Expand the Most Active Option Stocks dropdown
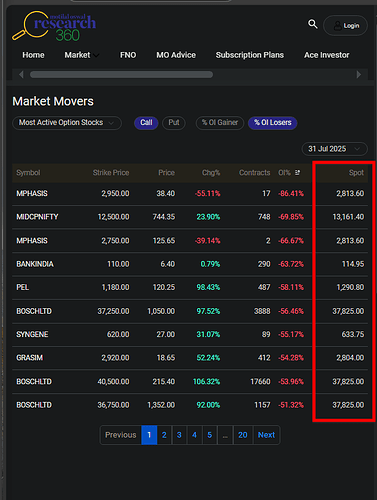This screenshot has width=377, height=500. pos(67,123)
